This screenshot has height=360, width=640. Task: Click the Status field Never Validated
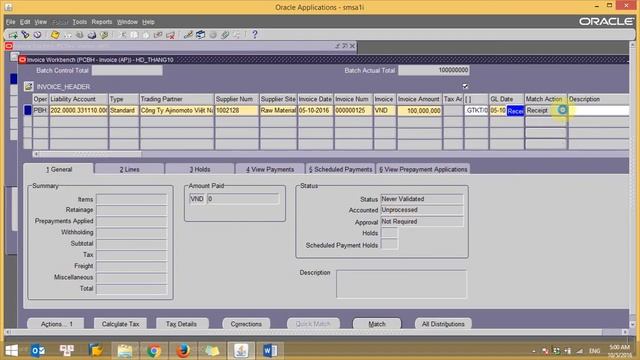point(422,199)
